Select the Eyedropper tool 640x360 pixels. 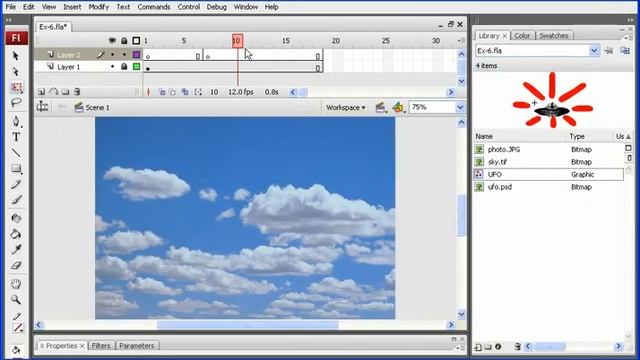[16, 249]
